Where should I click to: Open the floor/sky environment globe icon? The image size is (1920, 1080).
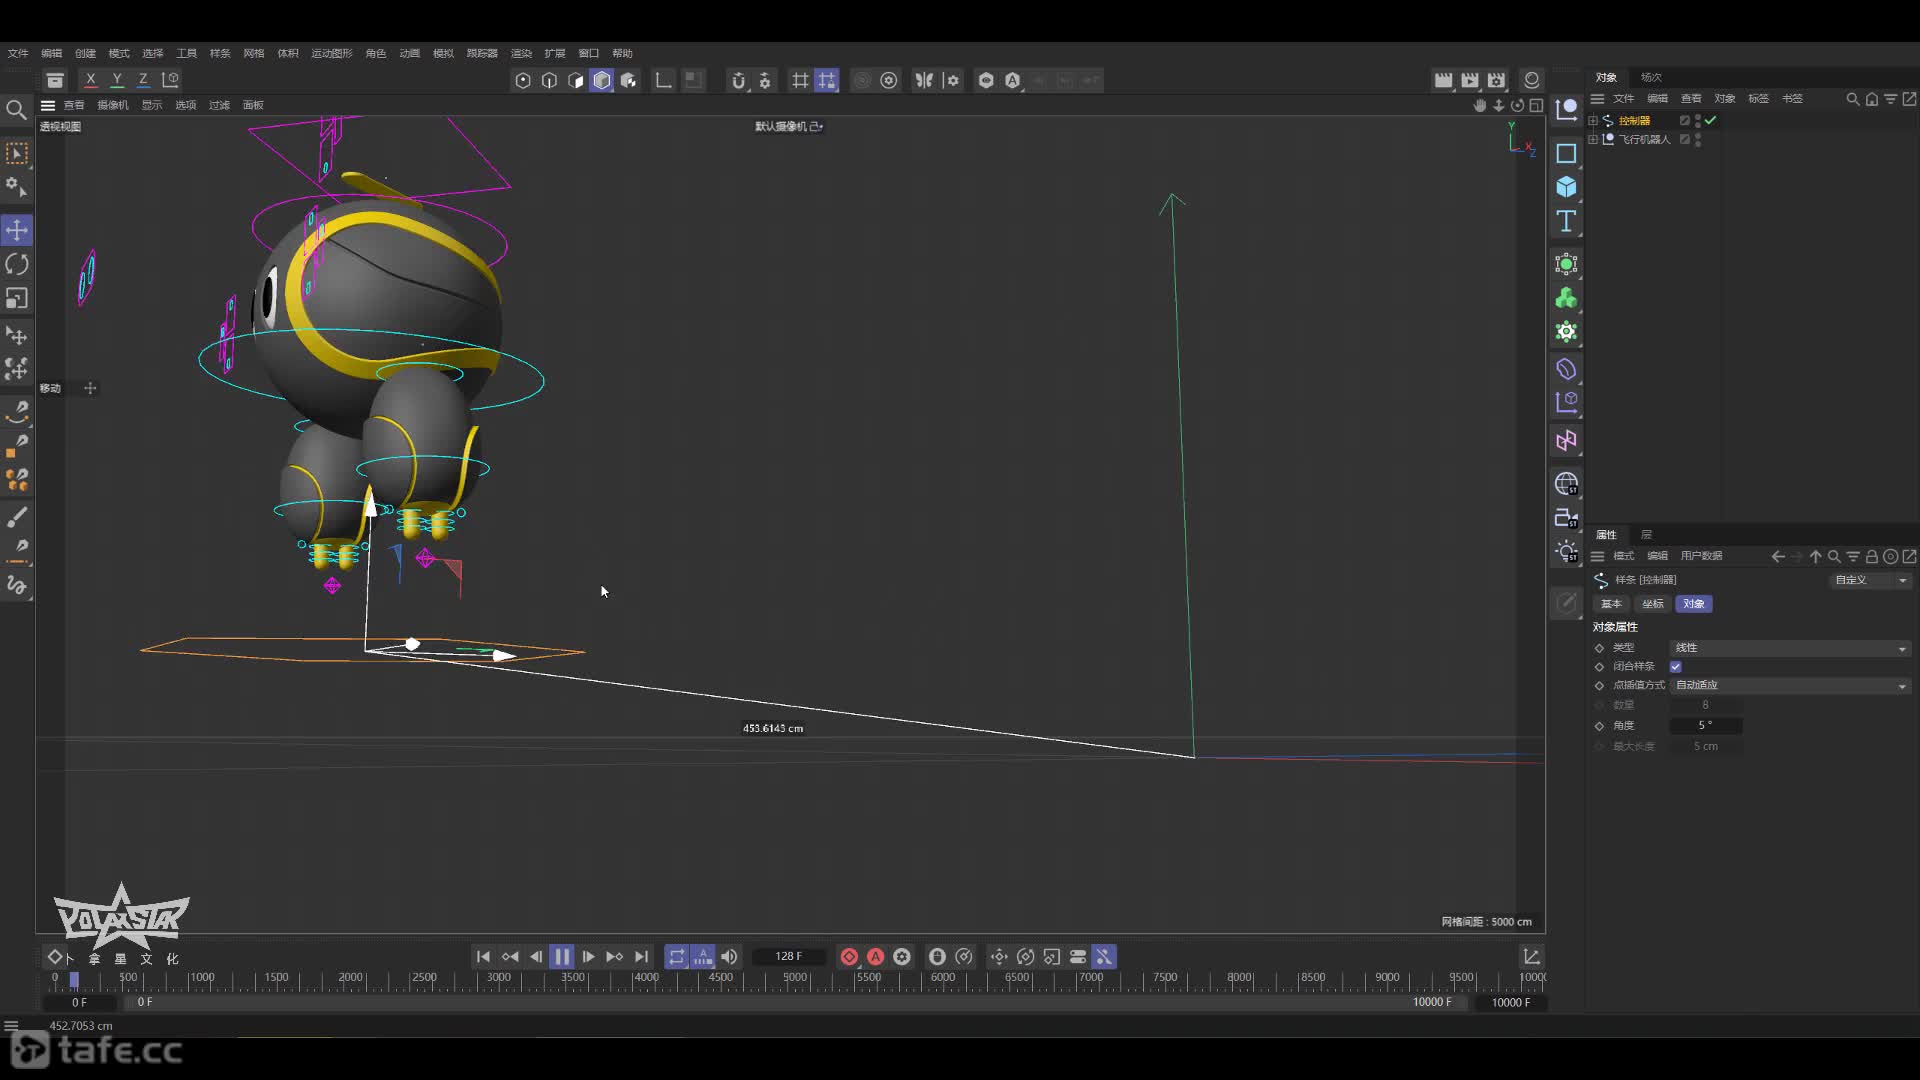coord(1566,484)
